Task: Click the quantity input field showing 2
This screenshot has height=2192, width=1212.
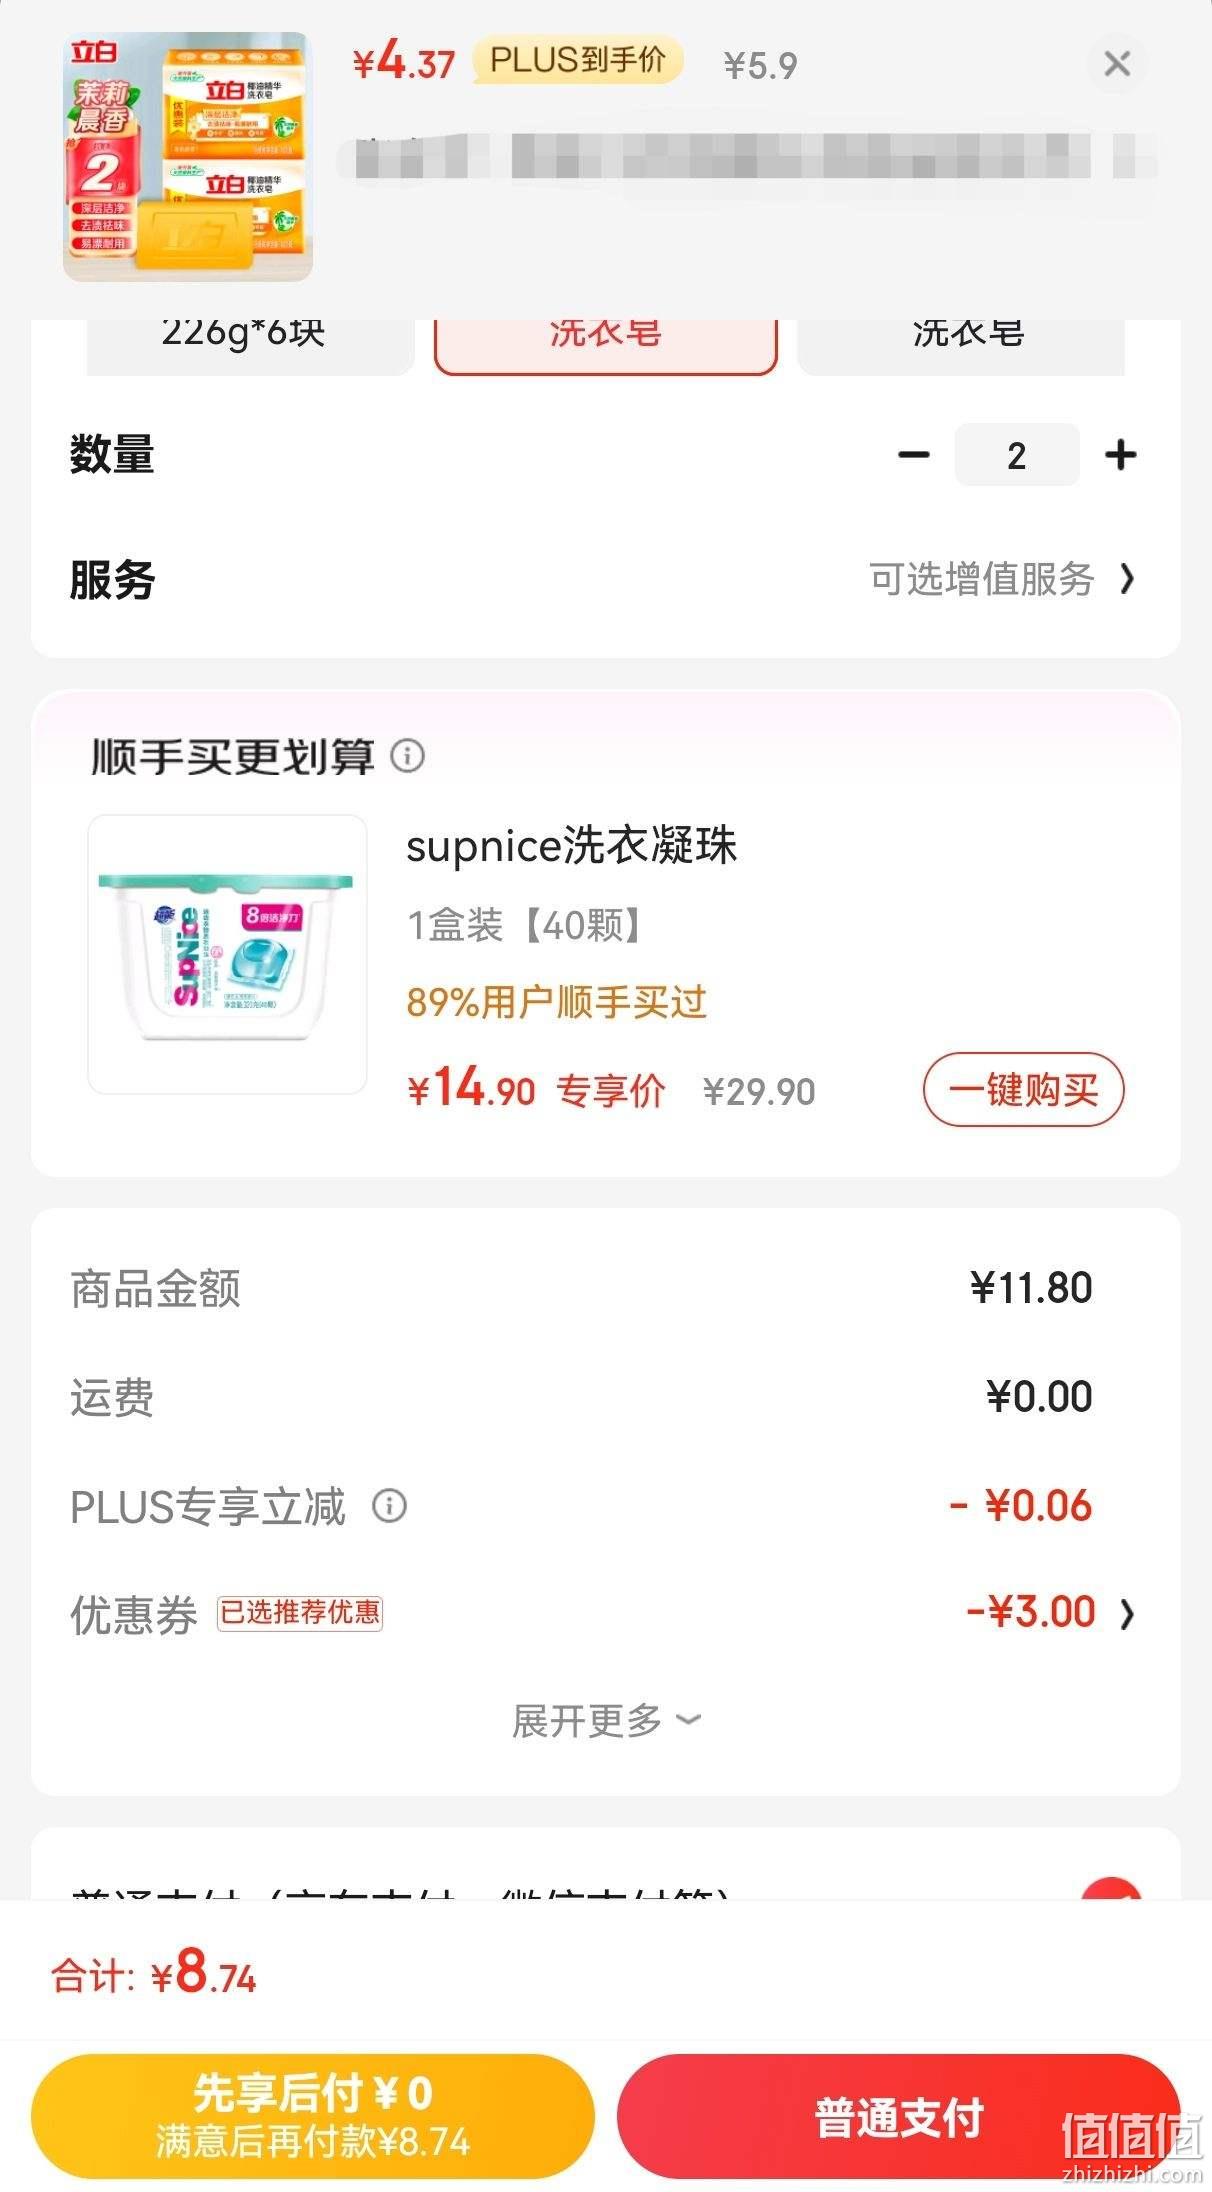Action: [x=1016, y=455]
